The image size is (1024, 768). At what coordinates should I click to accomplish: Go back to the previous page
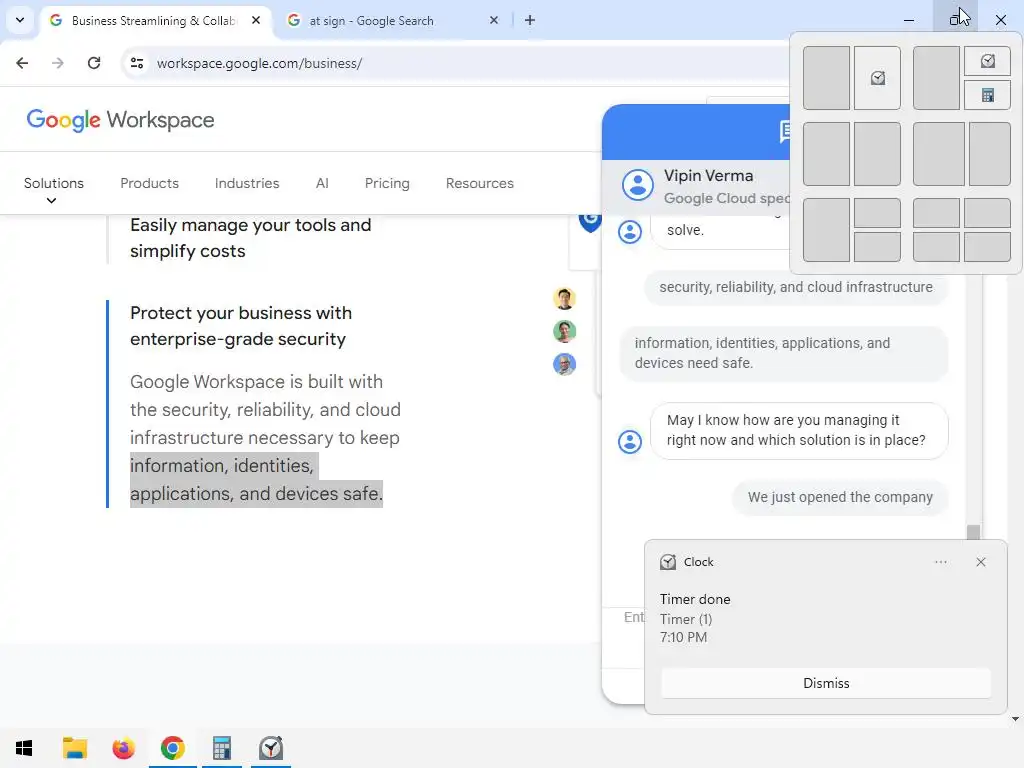pyautogui.click(x=22, y=63)
